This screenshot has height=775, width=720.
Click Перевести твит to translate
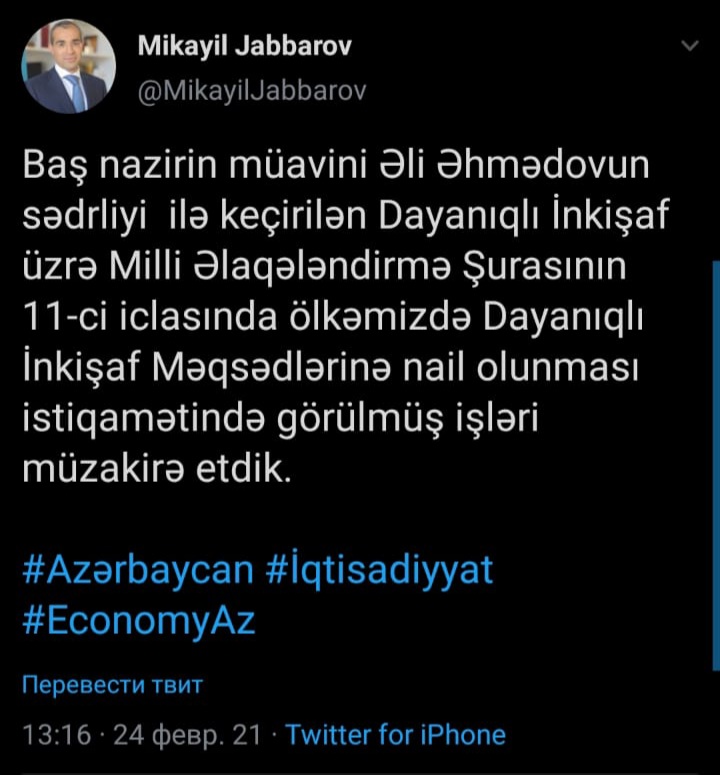pyautogui.click(x=112, y=685)
